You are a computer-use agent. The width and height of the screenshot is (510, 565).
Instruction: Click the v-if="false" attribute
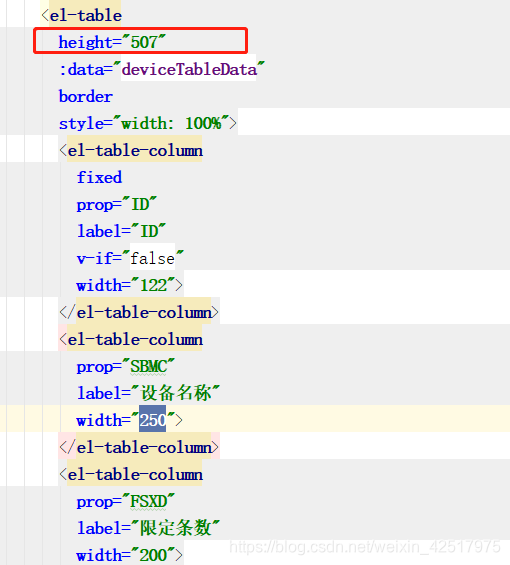[130, 258]
